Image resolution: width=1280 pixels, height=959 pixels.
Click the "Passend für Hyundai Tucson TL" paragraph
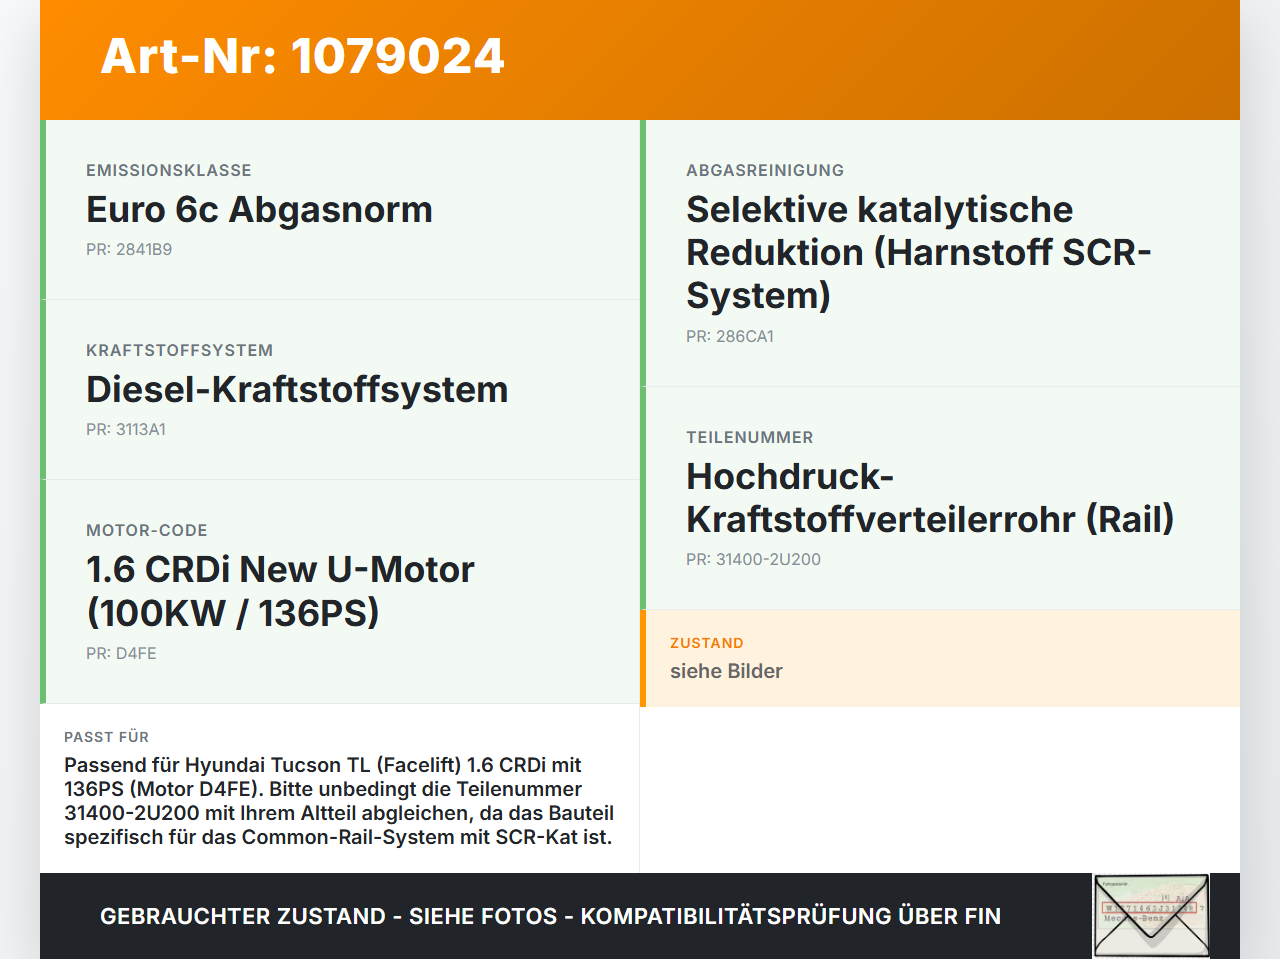339,801
